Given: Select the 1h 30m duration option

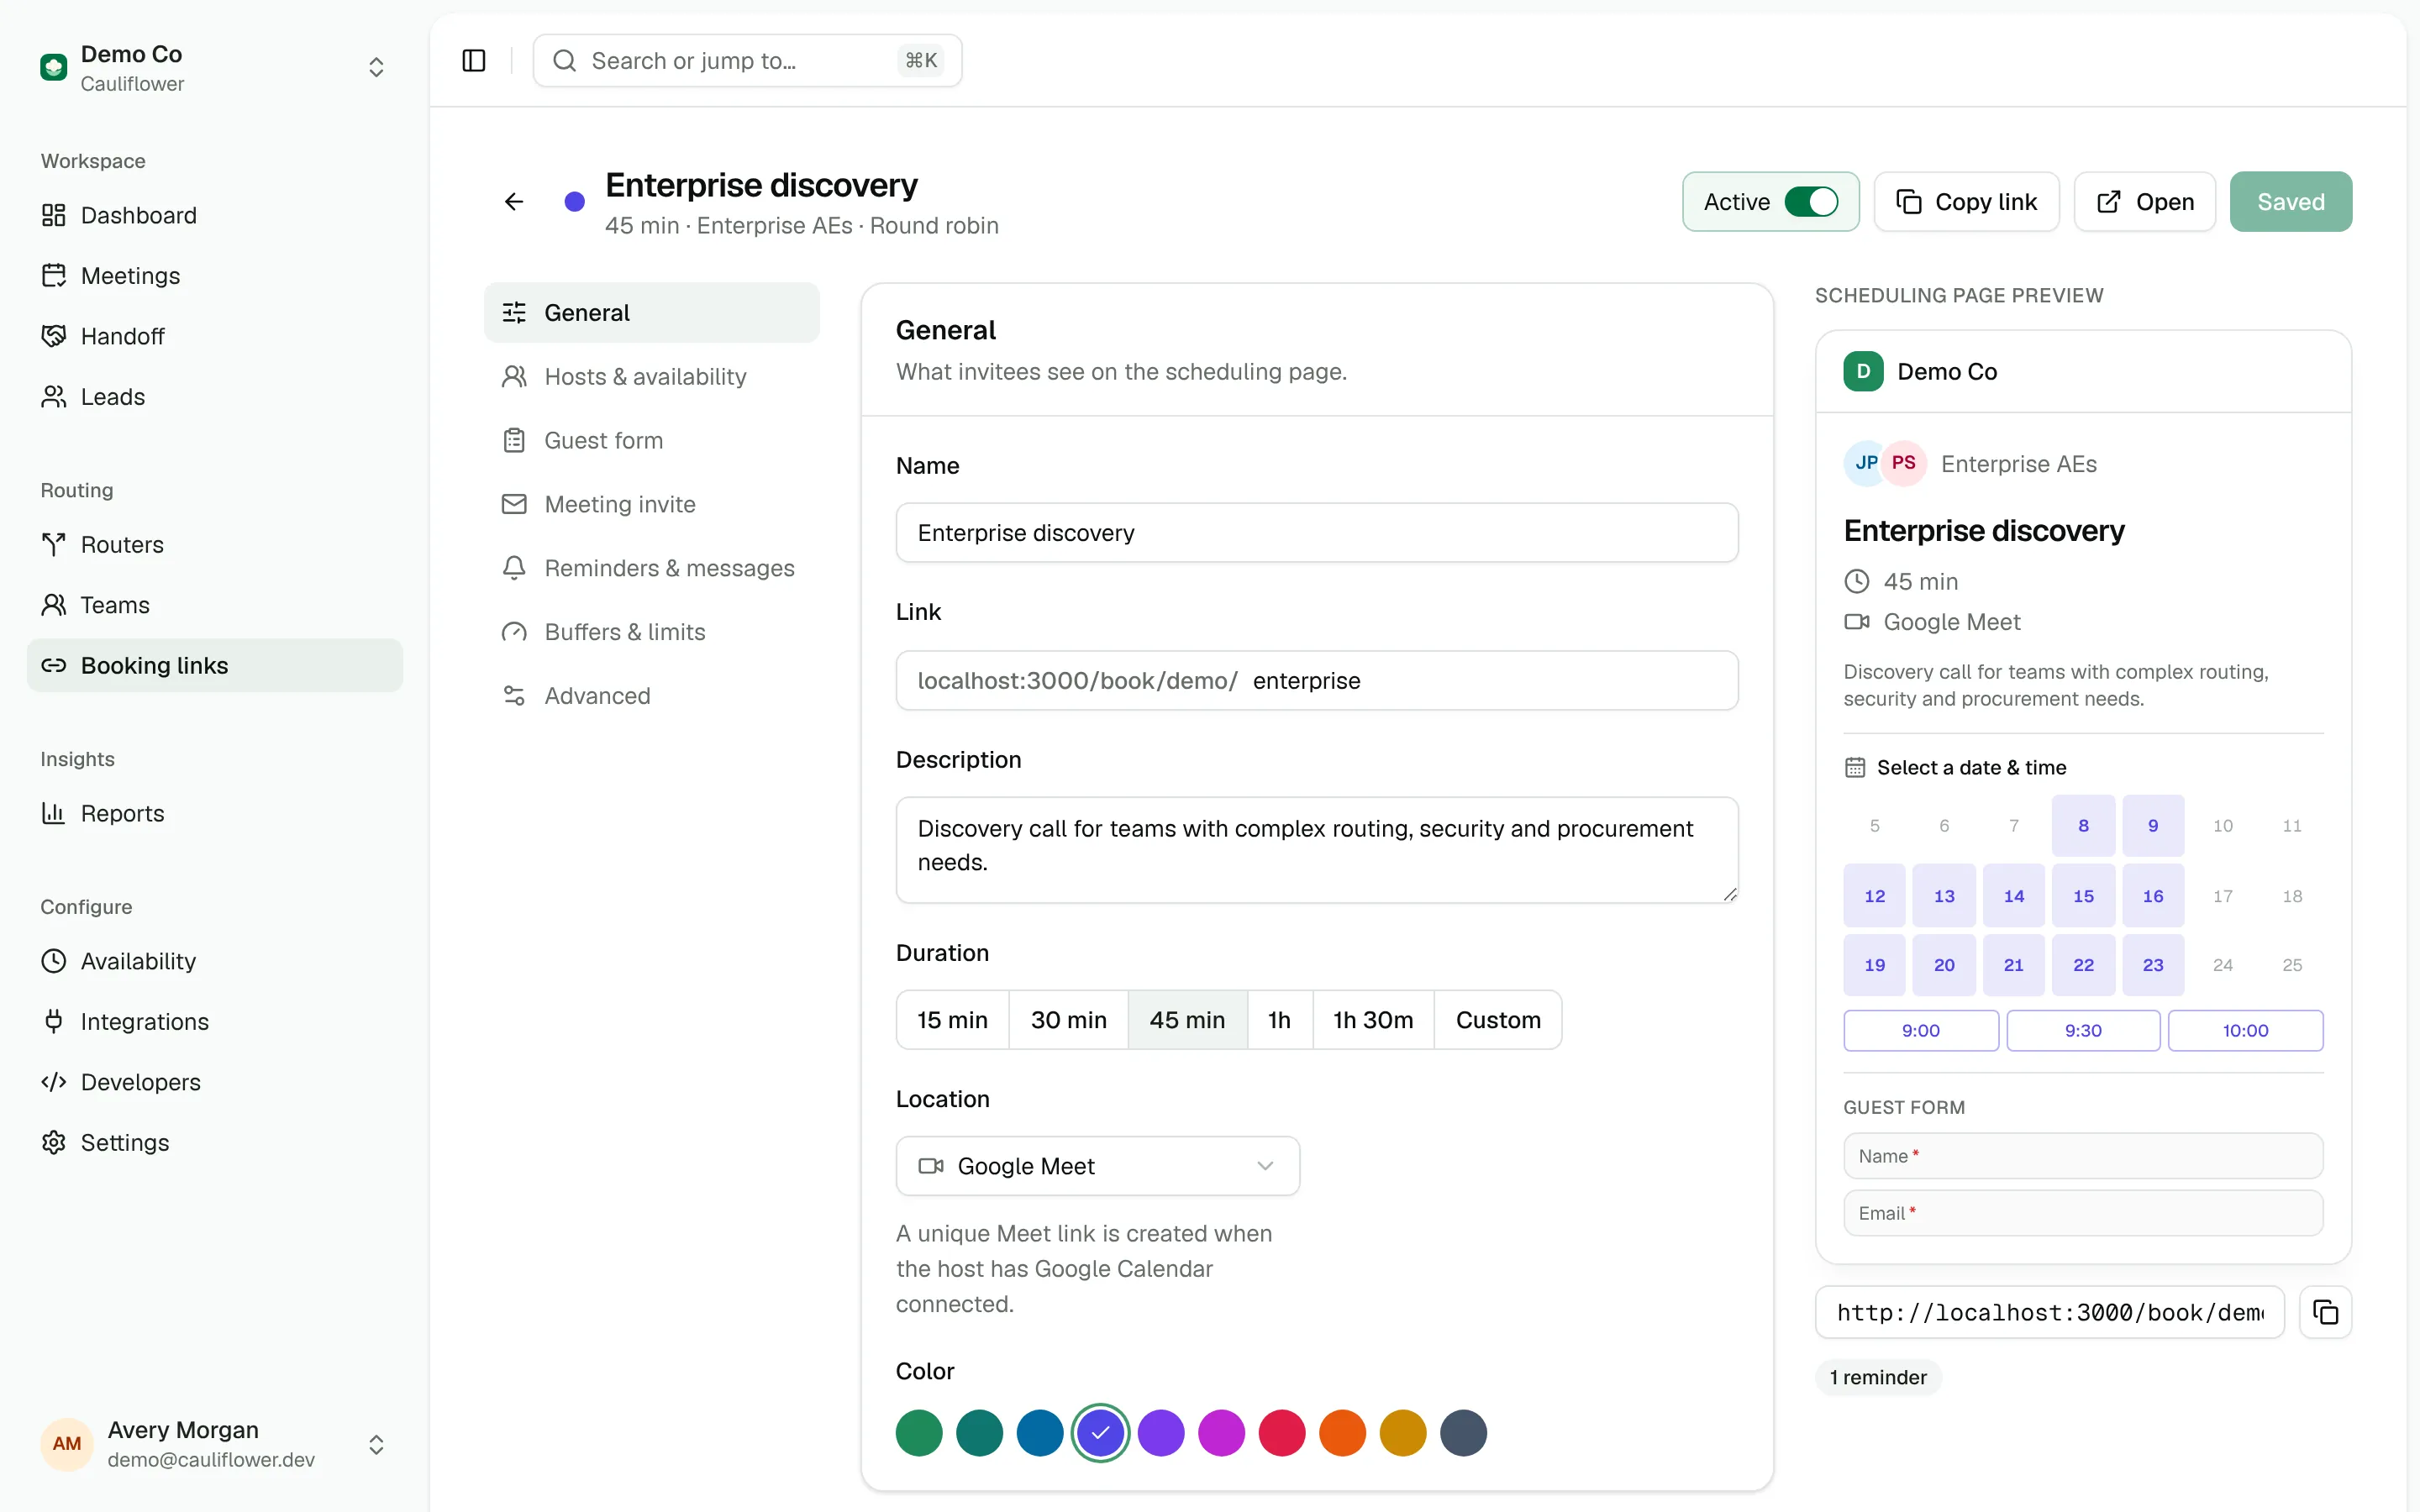Looking at the screenshot, I should pos(1373,1020).
